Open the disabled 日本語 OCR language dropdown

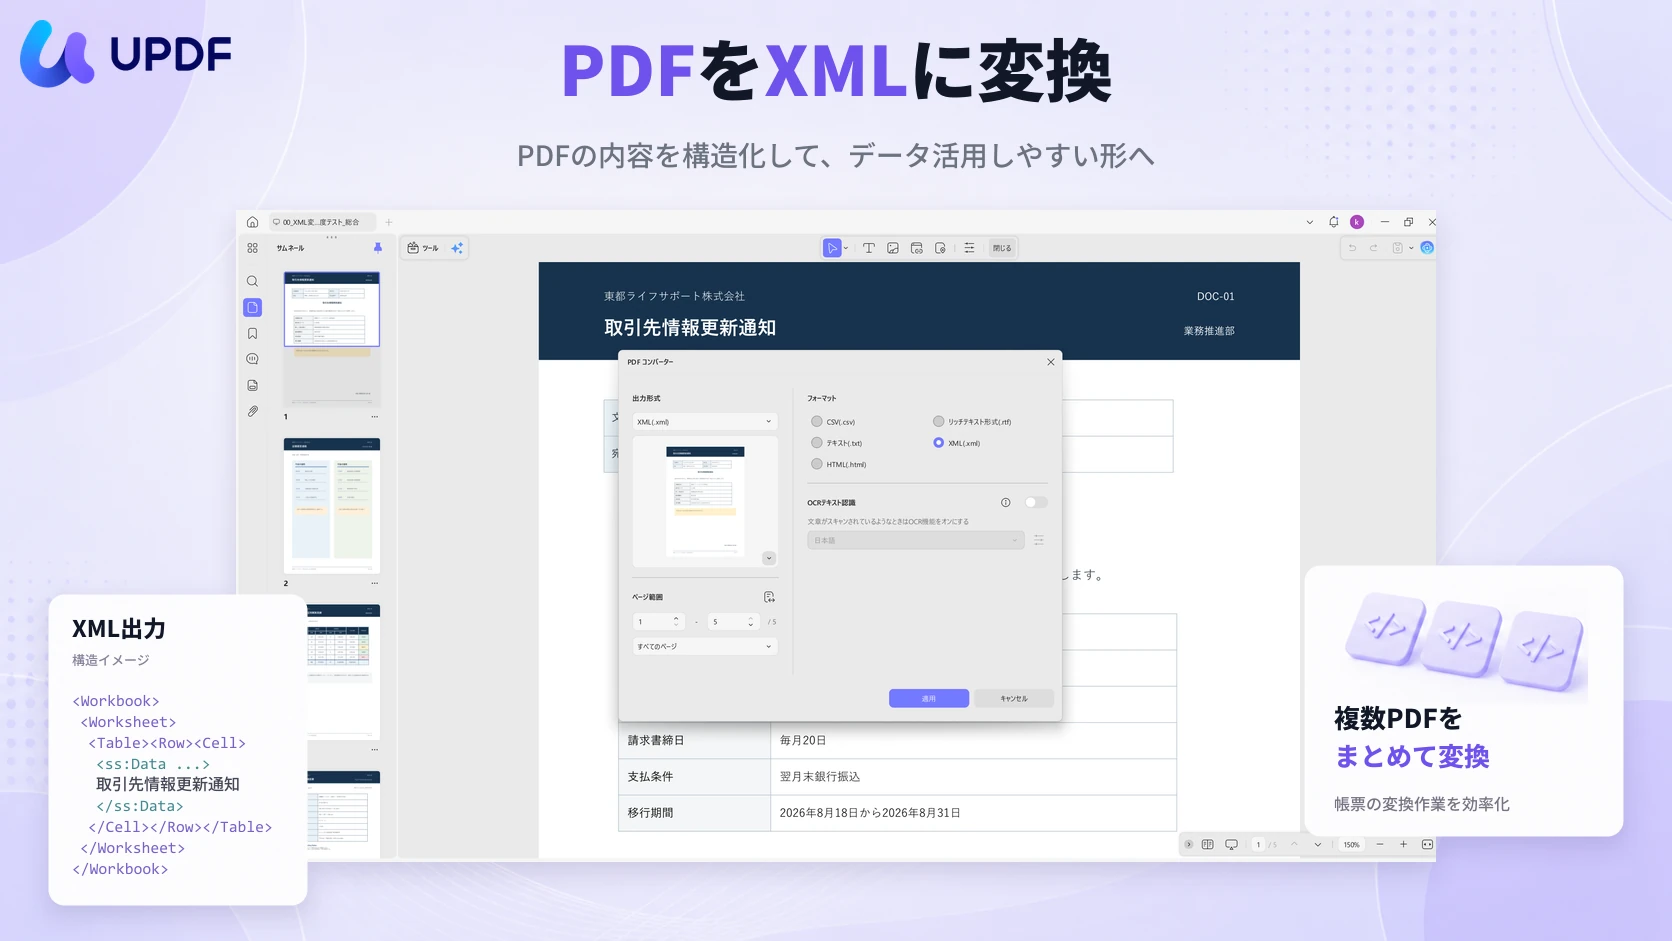916,540
